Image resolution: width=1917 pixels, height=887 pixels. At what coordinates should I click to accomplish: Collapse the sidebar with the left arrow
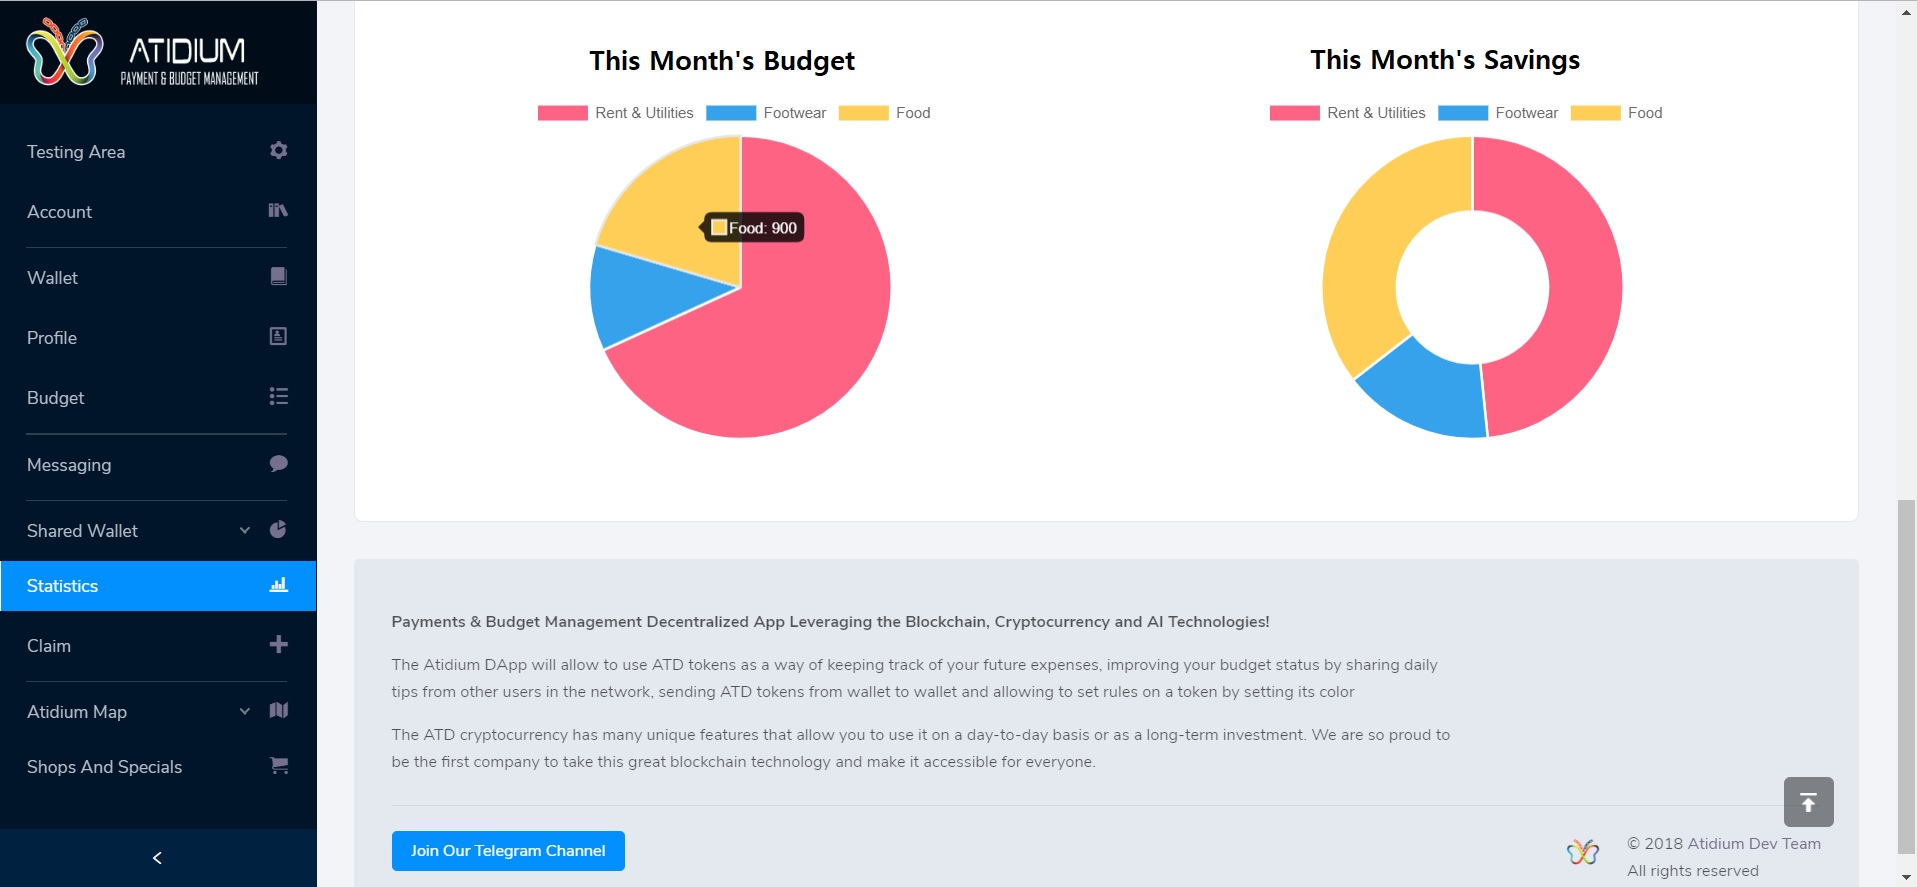(157, 858)
